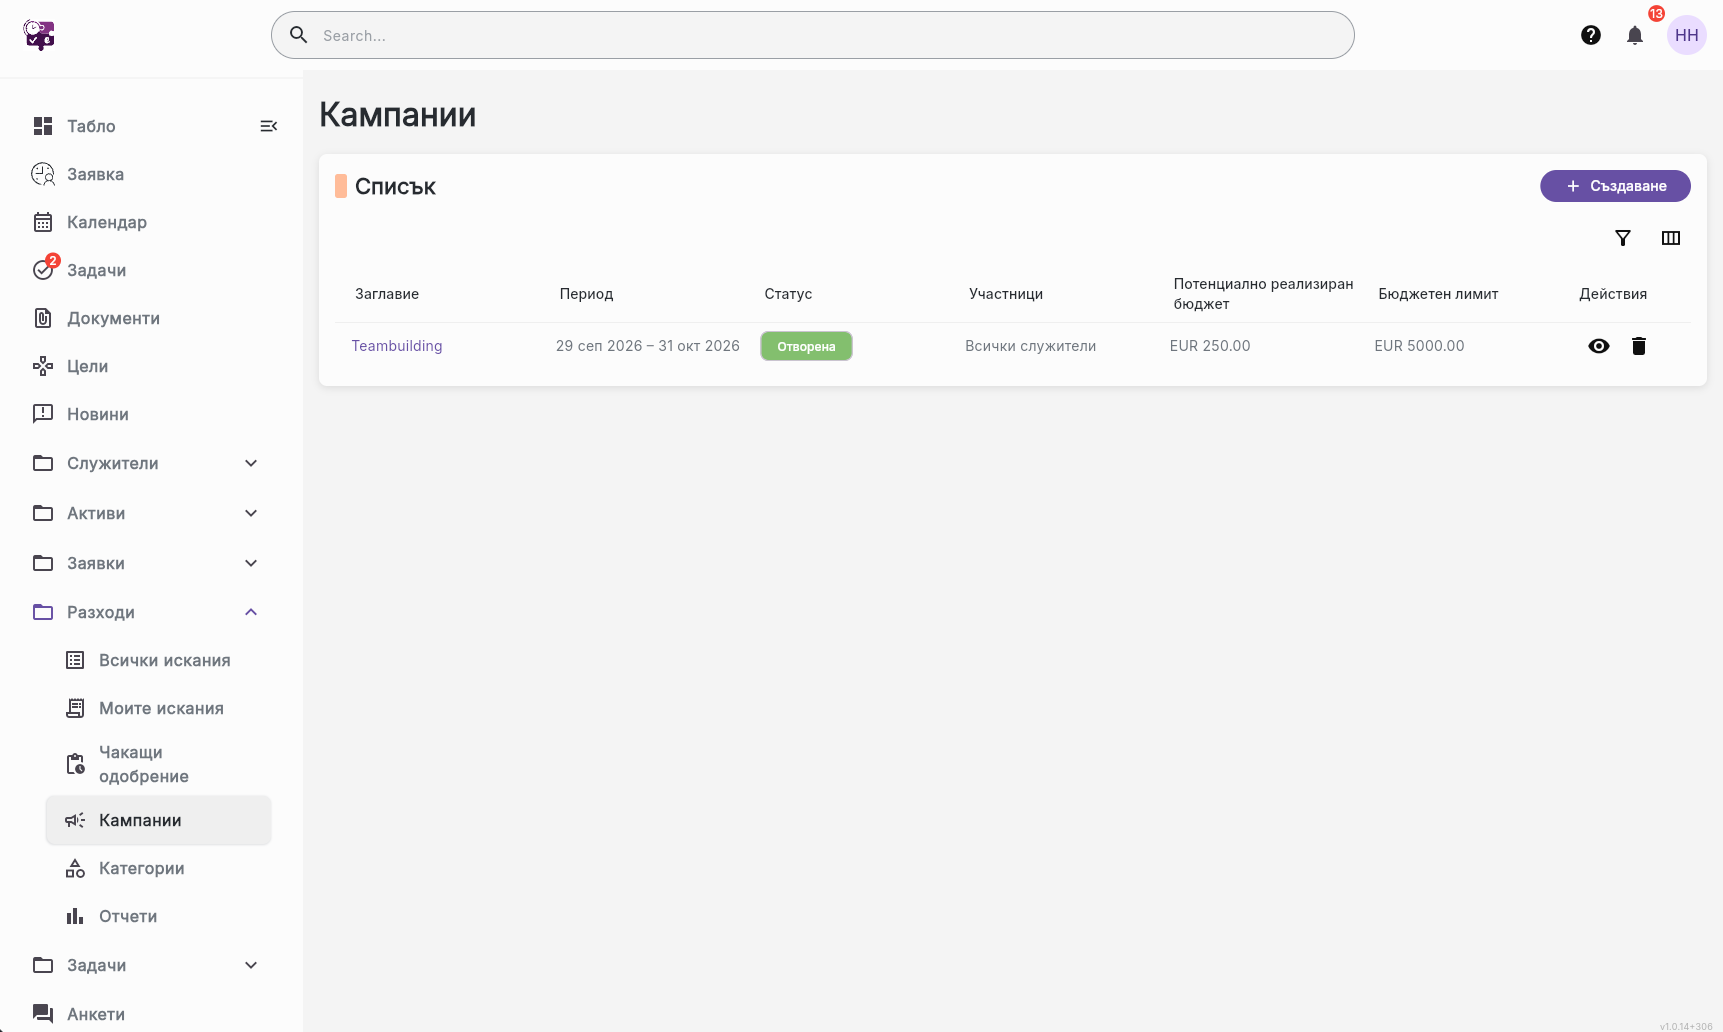This screenshot has height=1032, width=1723.
Task: Open the HH user avatar menu
Action: [1687, 35]
